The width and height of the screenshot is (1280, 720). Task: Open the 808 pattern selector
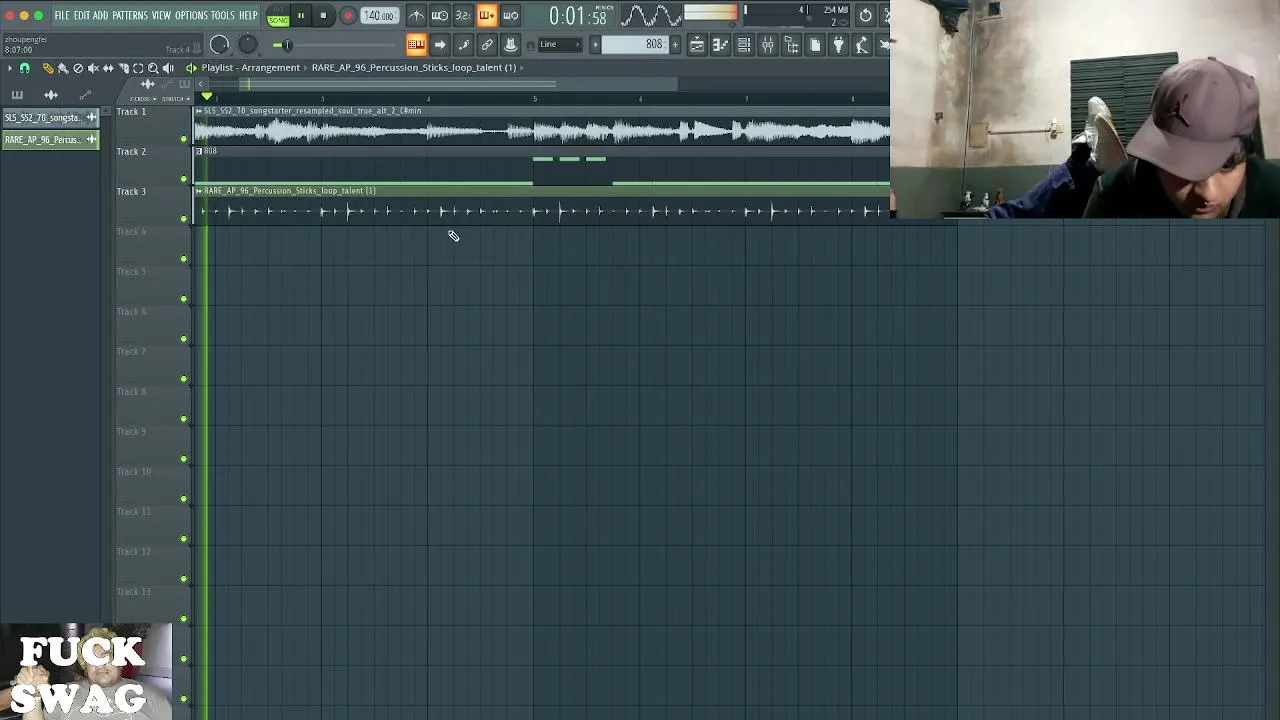coord(635,44)
